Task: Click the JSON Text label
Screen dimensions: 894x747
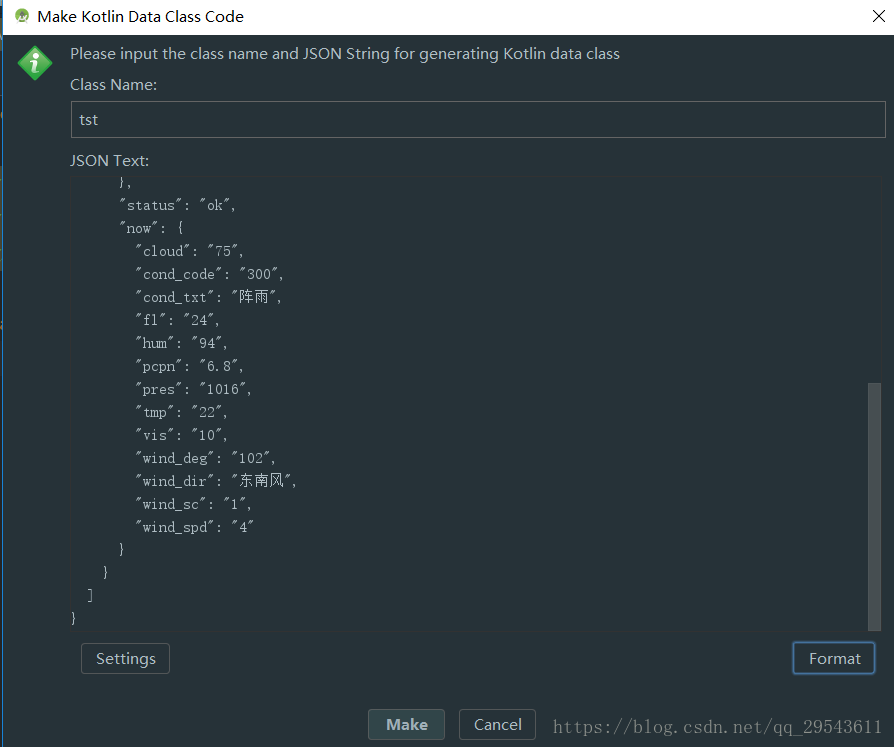Action: [109, 161]
